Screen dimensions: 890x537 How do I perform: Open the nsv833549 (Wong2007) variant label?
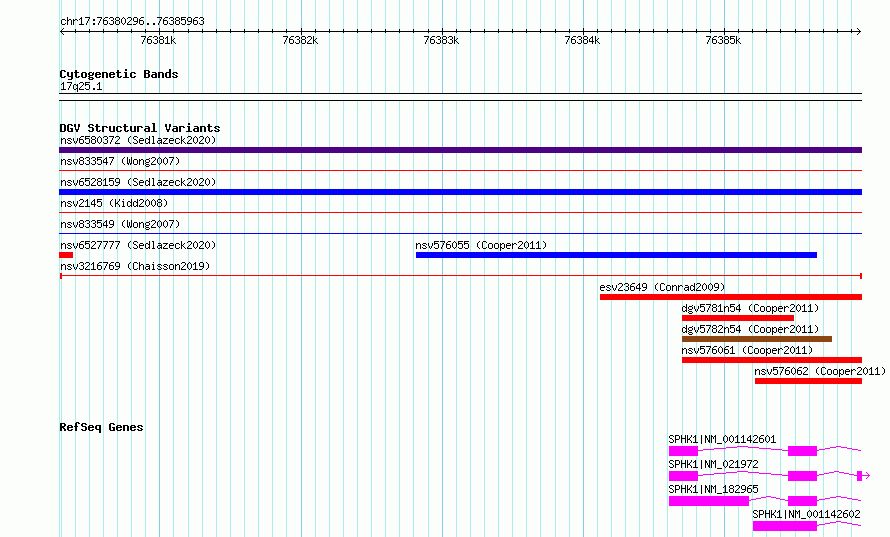coord(120,224)
